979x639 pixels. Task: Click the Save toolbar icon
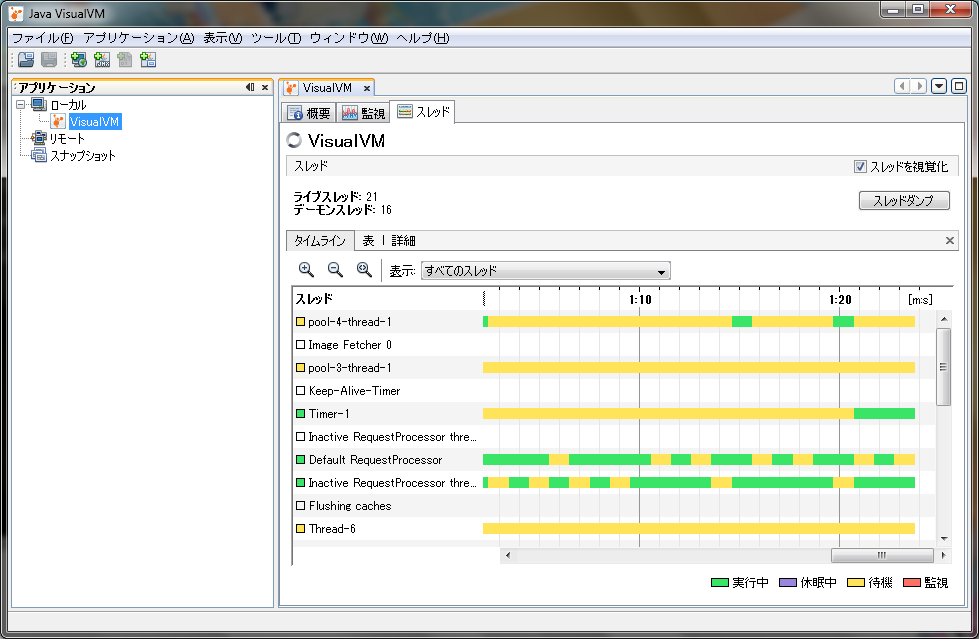49,60
